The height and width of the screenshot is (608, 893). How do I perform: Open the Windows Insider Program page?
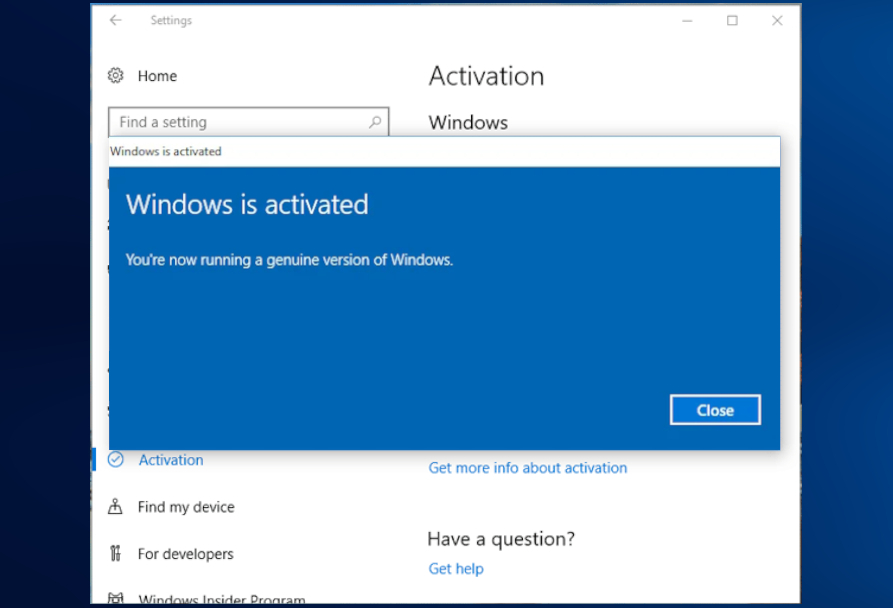click(221, 597)
